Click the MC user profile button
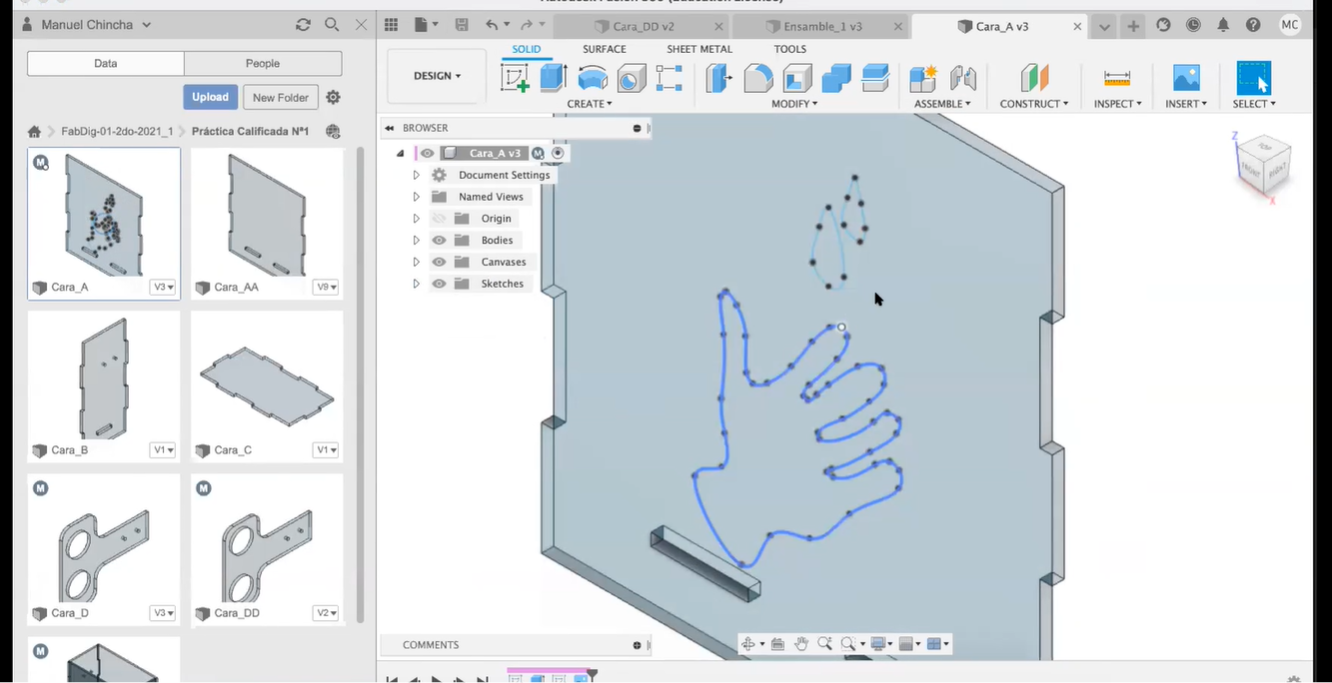This screenshot has width=1332, height=683. 1290,25
